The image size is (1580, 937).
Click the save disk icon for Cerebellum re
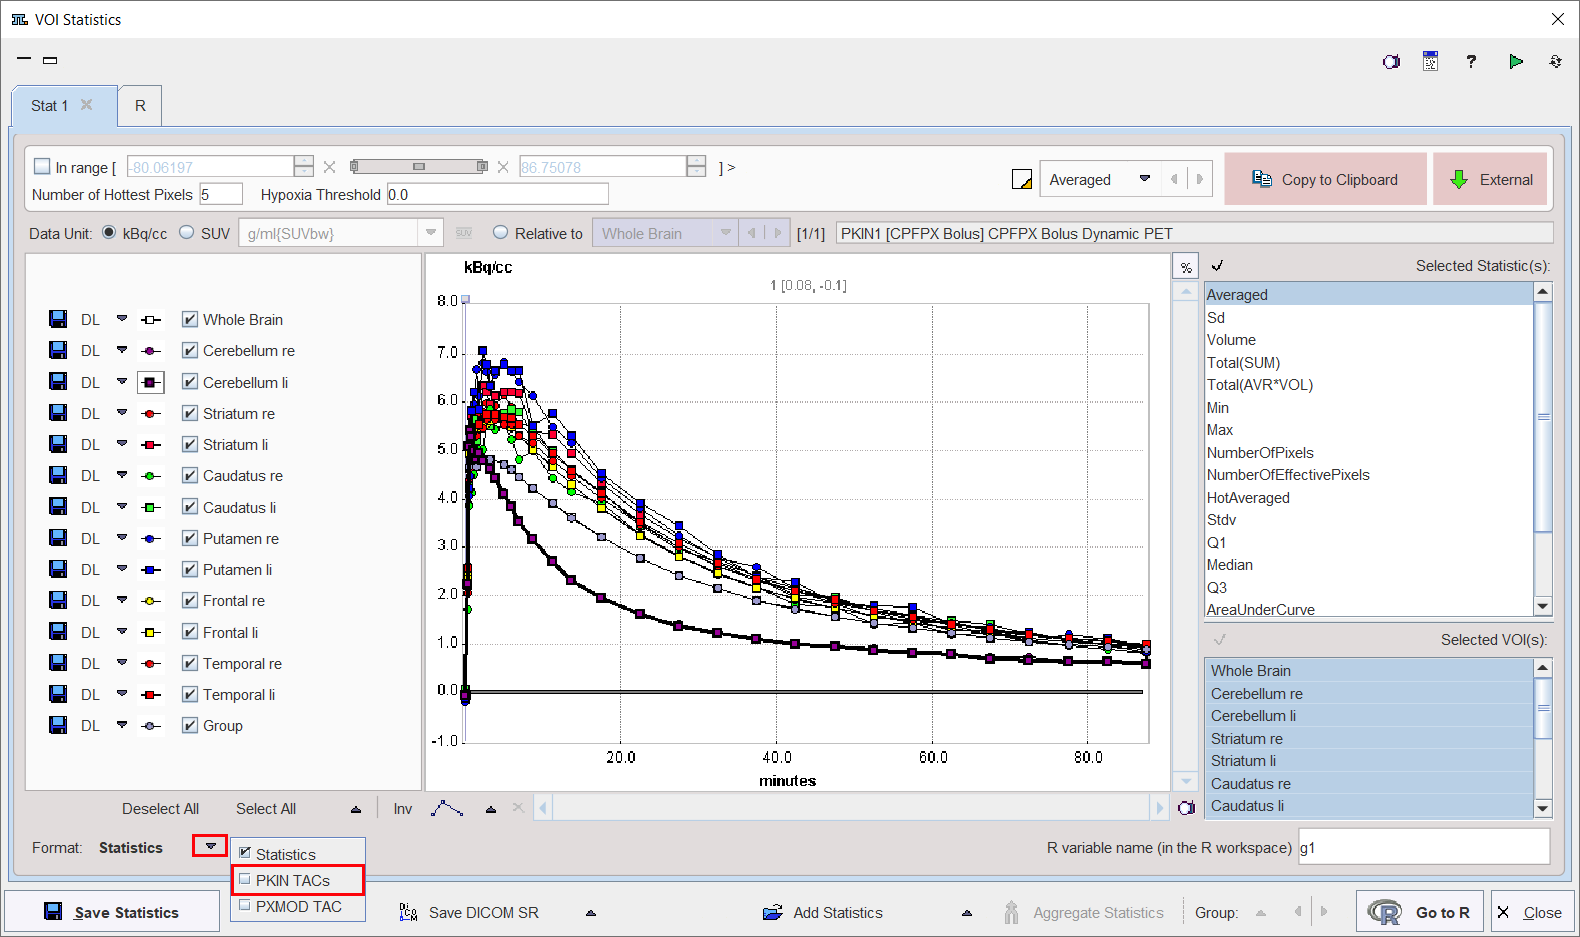pyautogui.click(x=58, y=350)
